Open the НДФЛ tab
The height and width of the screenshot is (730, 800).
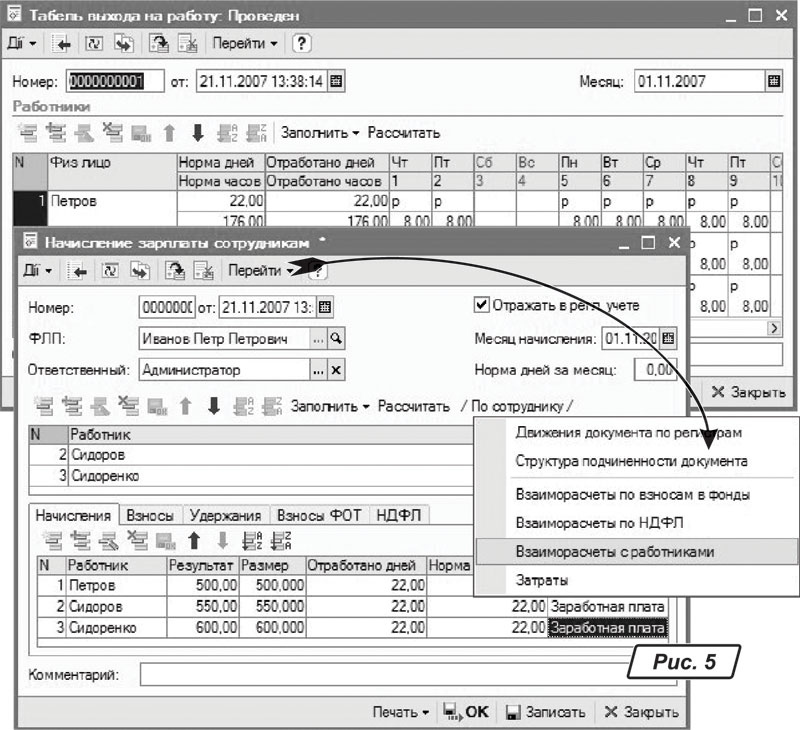tap(399, 516)
